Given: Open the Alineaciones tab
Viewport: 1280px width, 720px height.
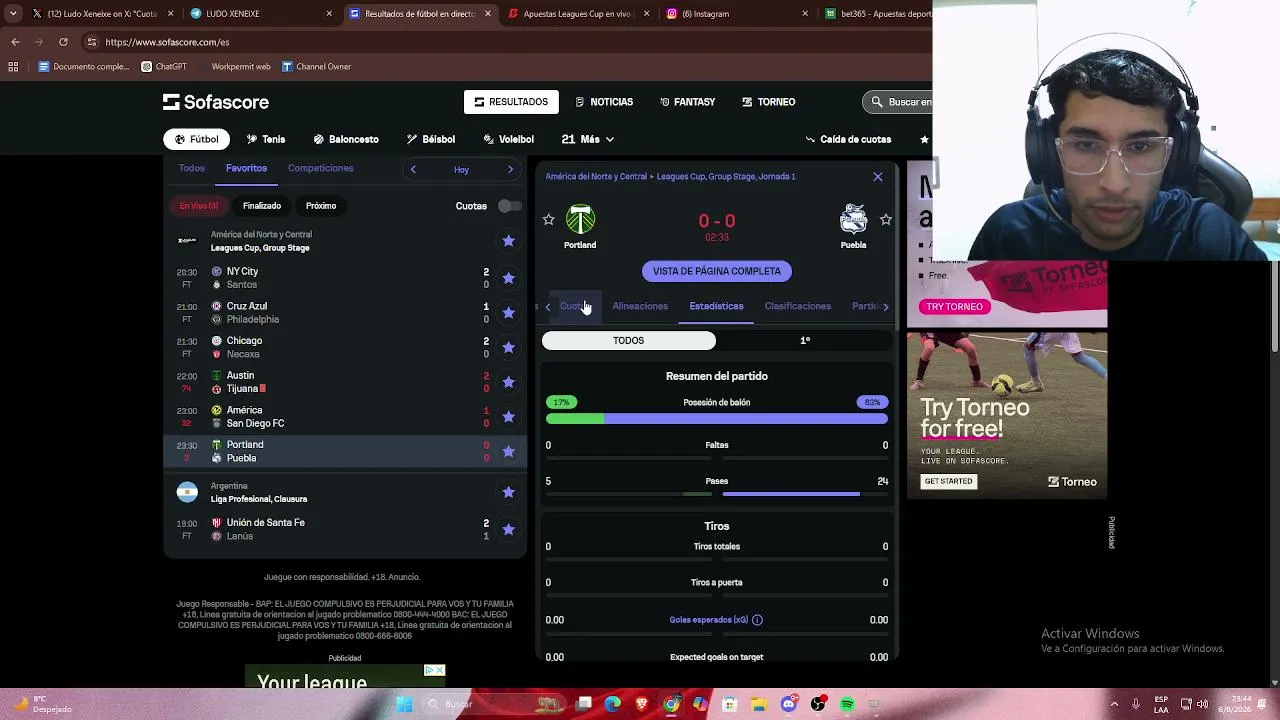Looking at the screenshot, I should tap(640, 306).
